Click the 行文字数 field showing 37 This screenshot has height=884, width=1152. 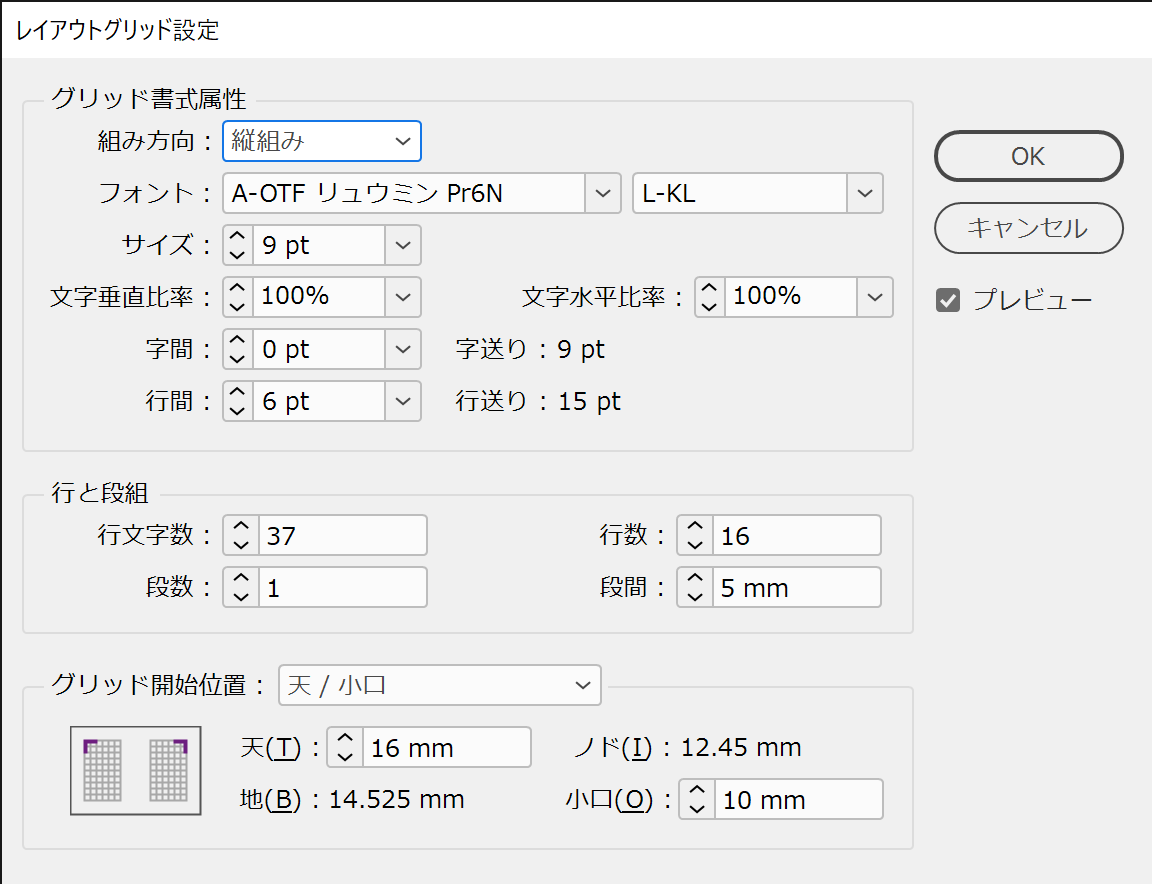[342, 535]
